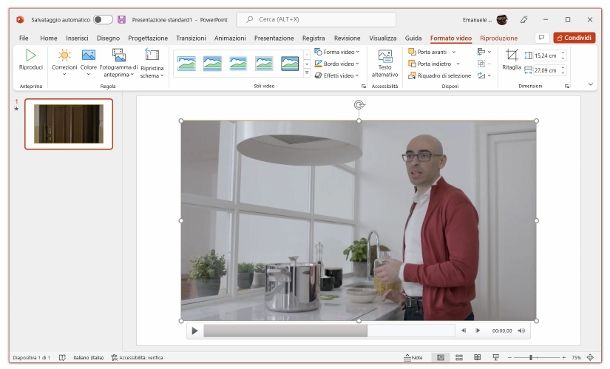
Task: Click the Italiano language indicator
Action: click(88, 357)
